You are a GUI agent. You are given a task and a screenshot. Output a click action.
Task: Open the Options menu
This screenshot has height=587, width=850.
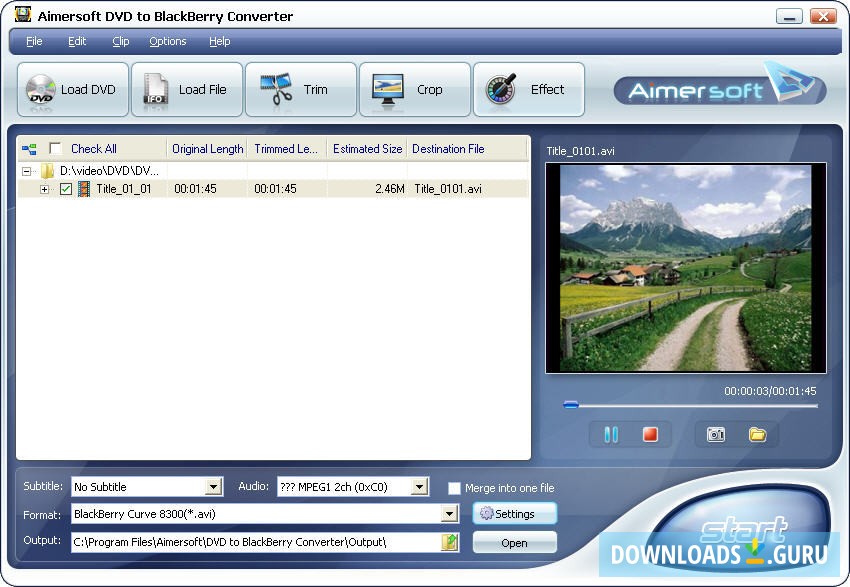pyautogui.click(x=168, y=41)
